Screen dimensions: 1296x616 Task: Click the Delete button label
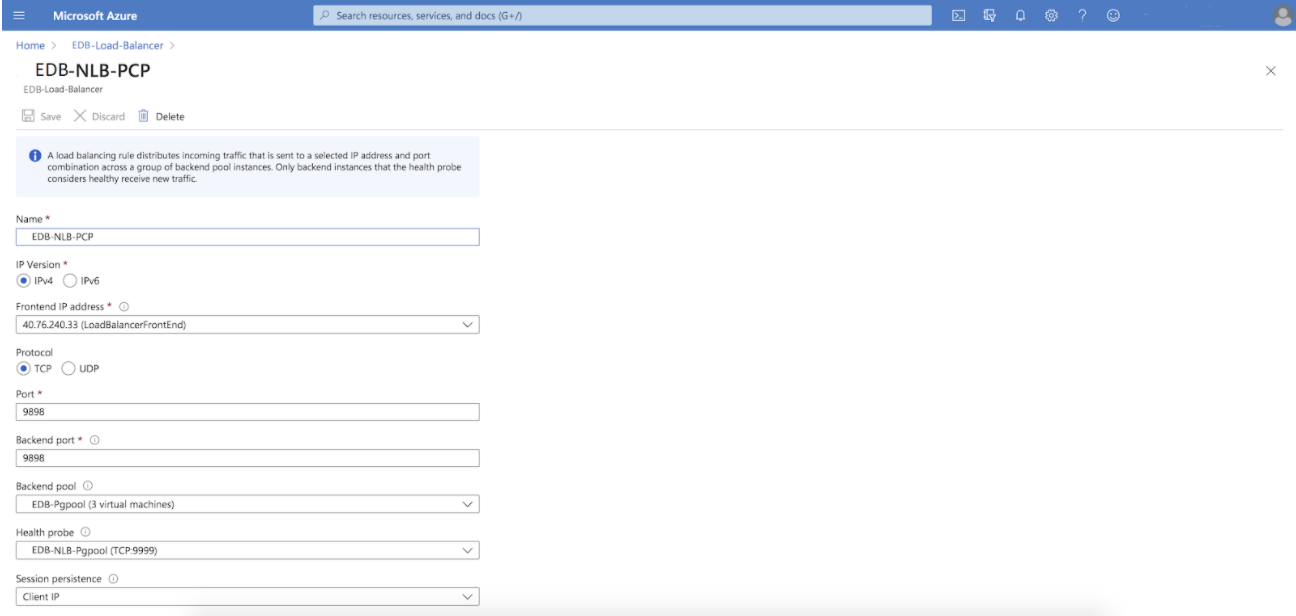click(170, 117)
